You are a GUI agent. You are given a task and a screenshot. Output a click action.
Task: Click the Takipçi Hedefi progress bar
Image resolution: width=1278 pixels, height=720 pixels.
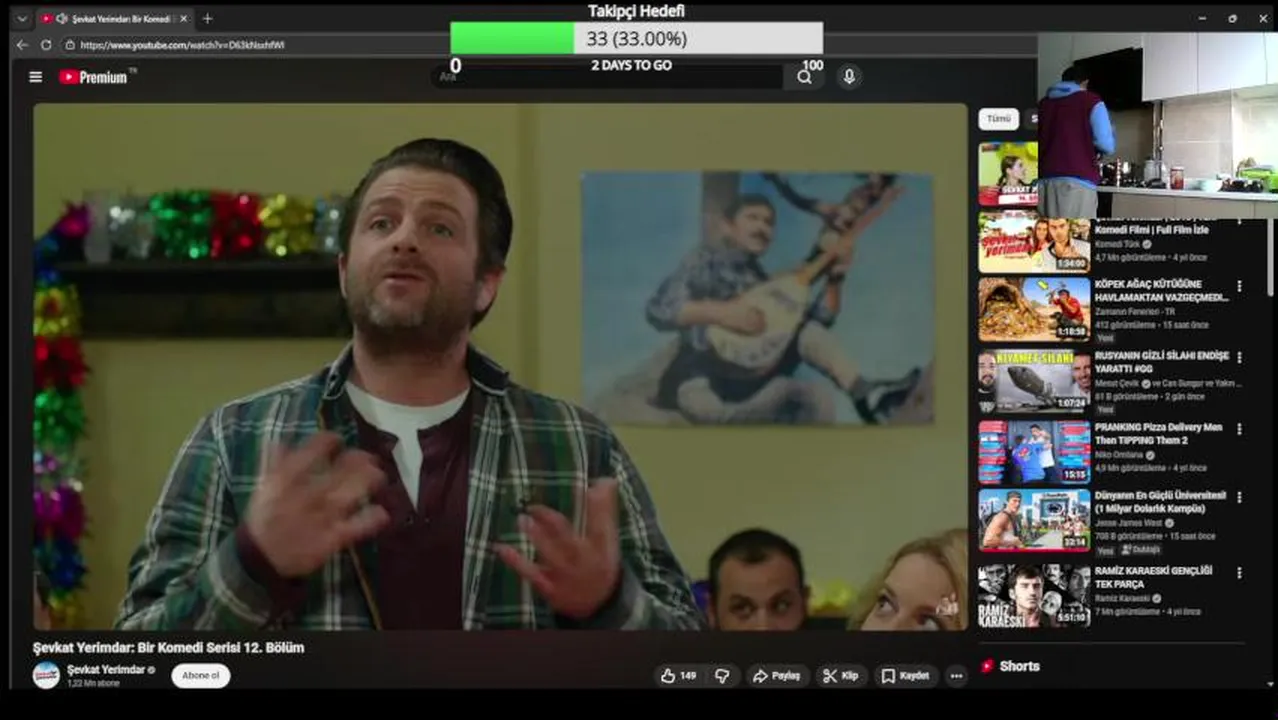pyautogui.click(x=636, y=38)
